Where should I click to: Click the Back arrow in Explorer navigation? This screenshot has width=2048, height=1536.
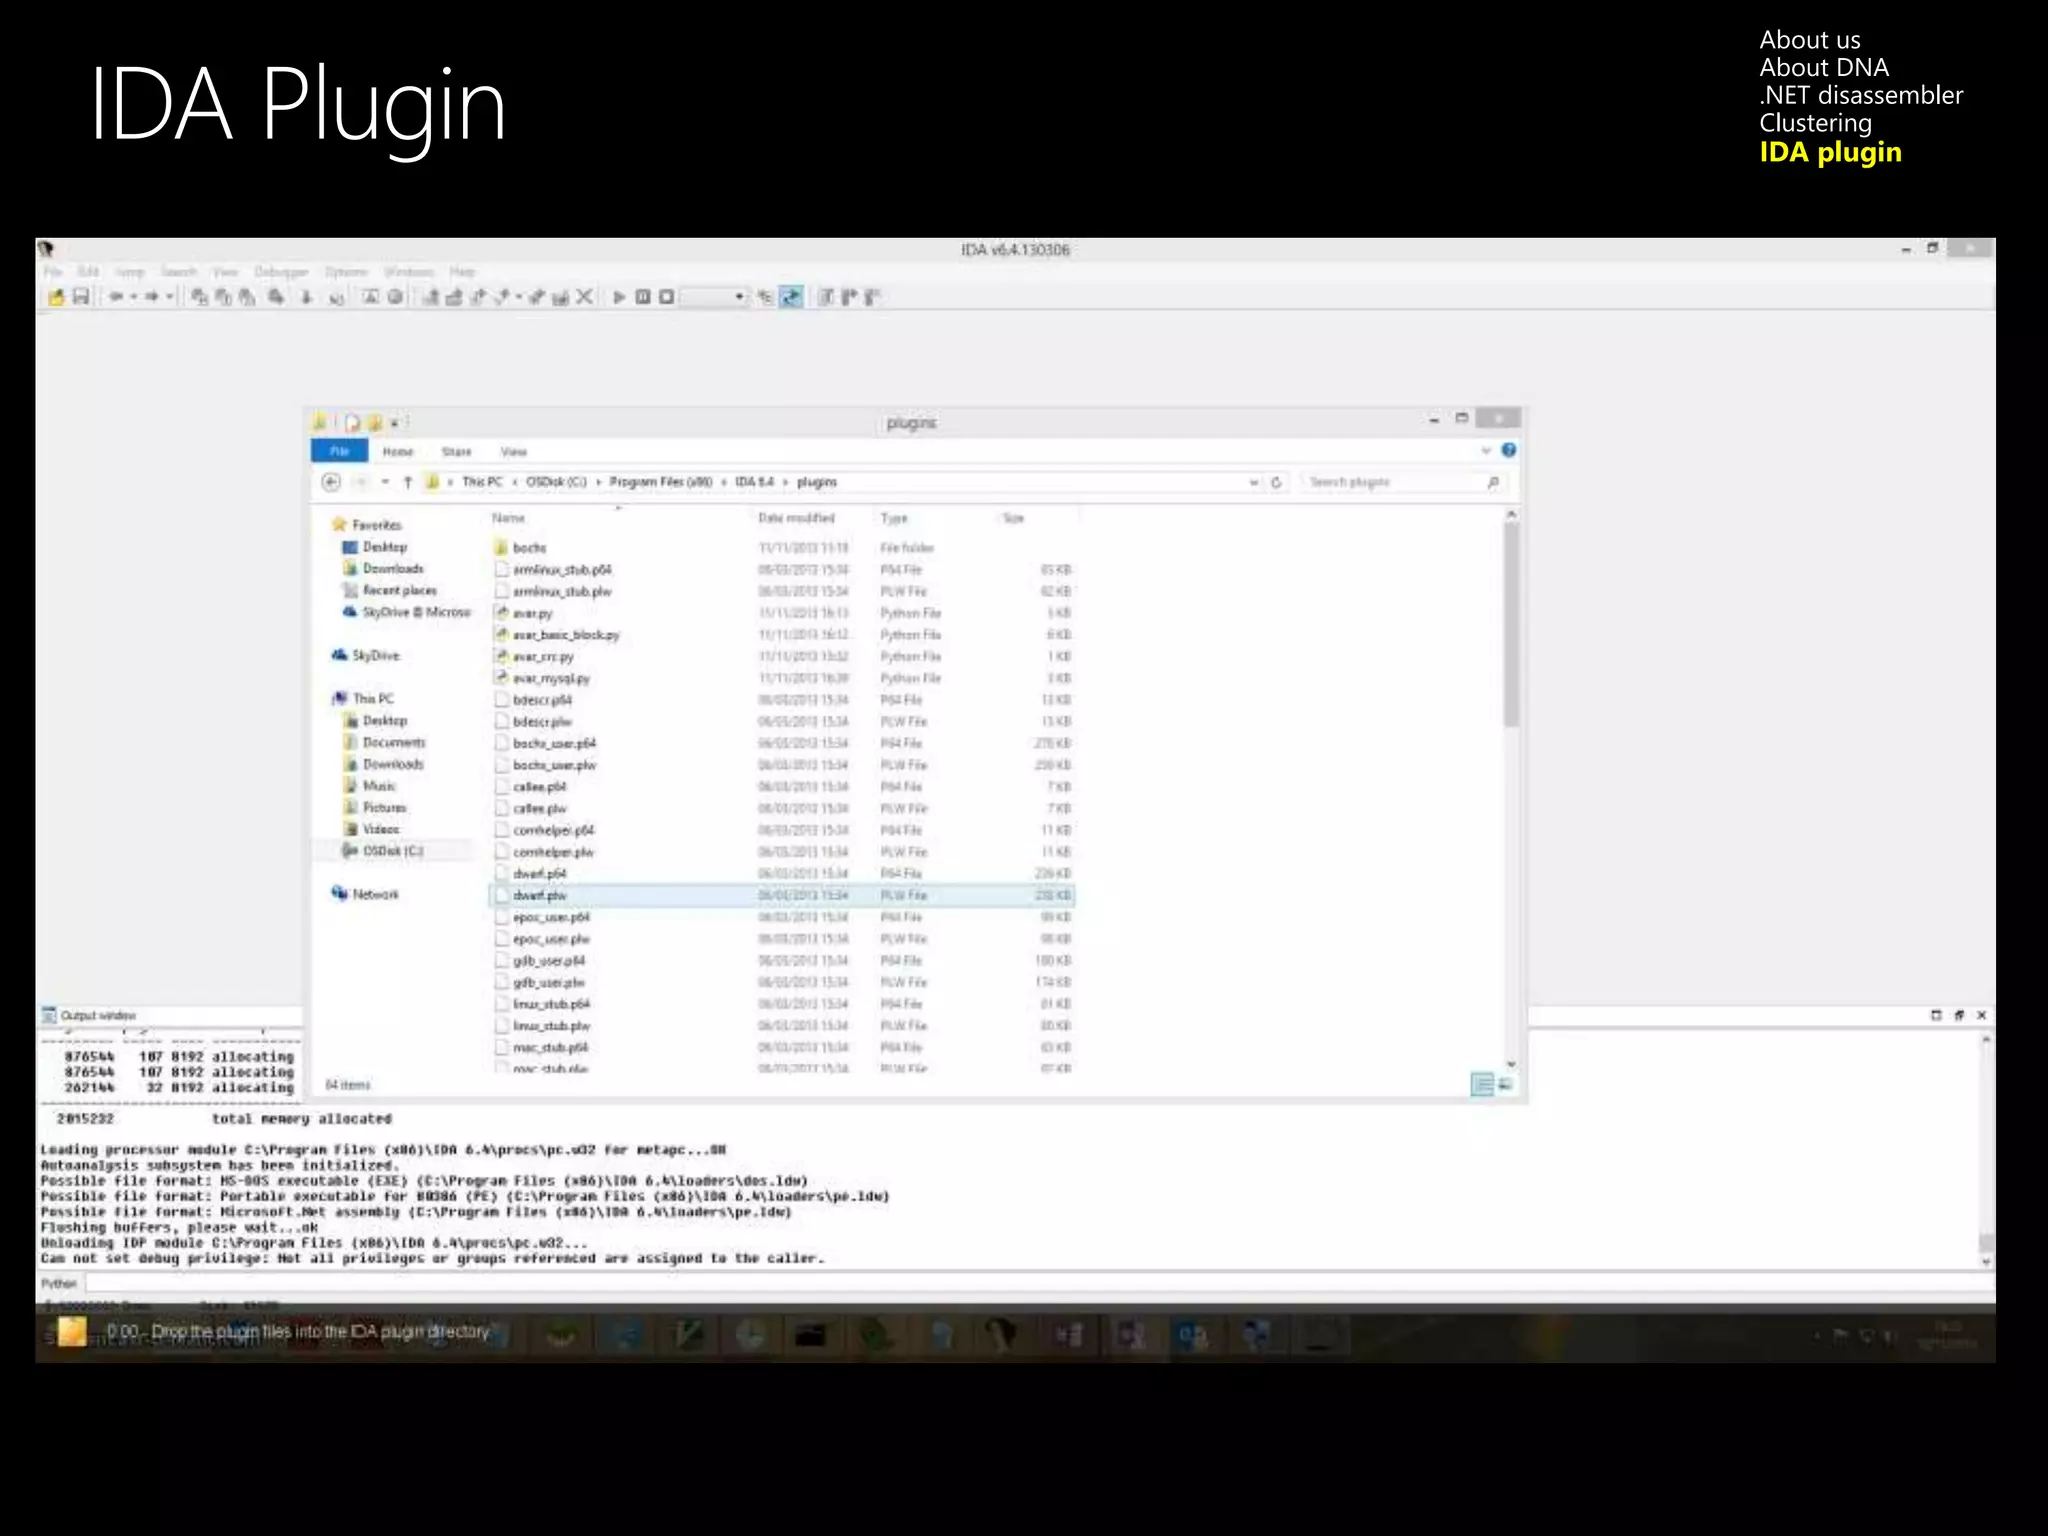[x=331, y=482]
